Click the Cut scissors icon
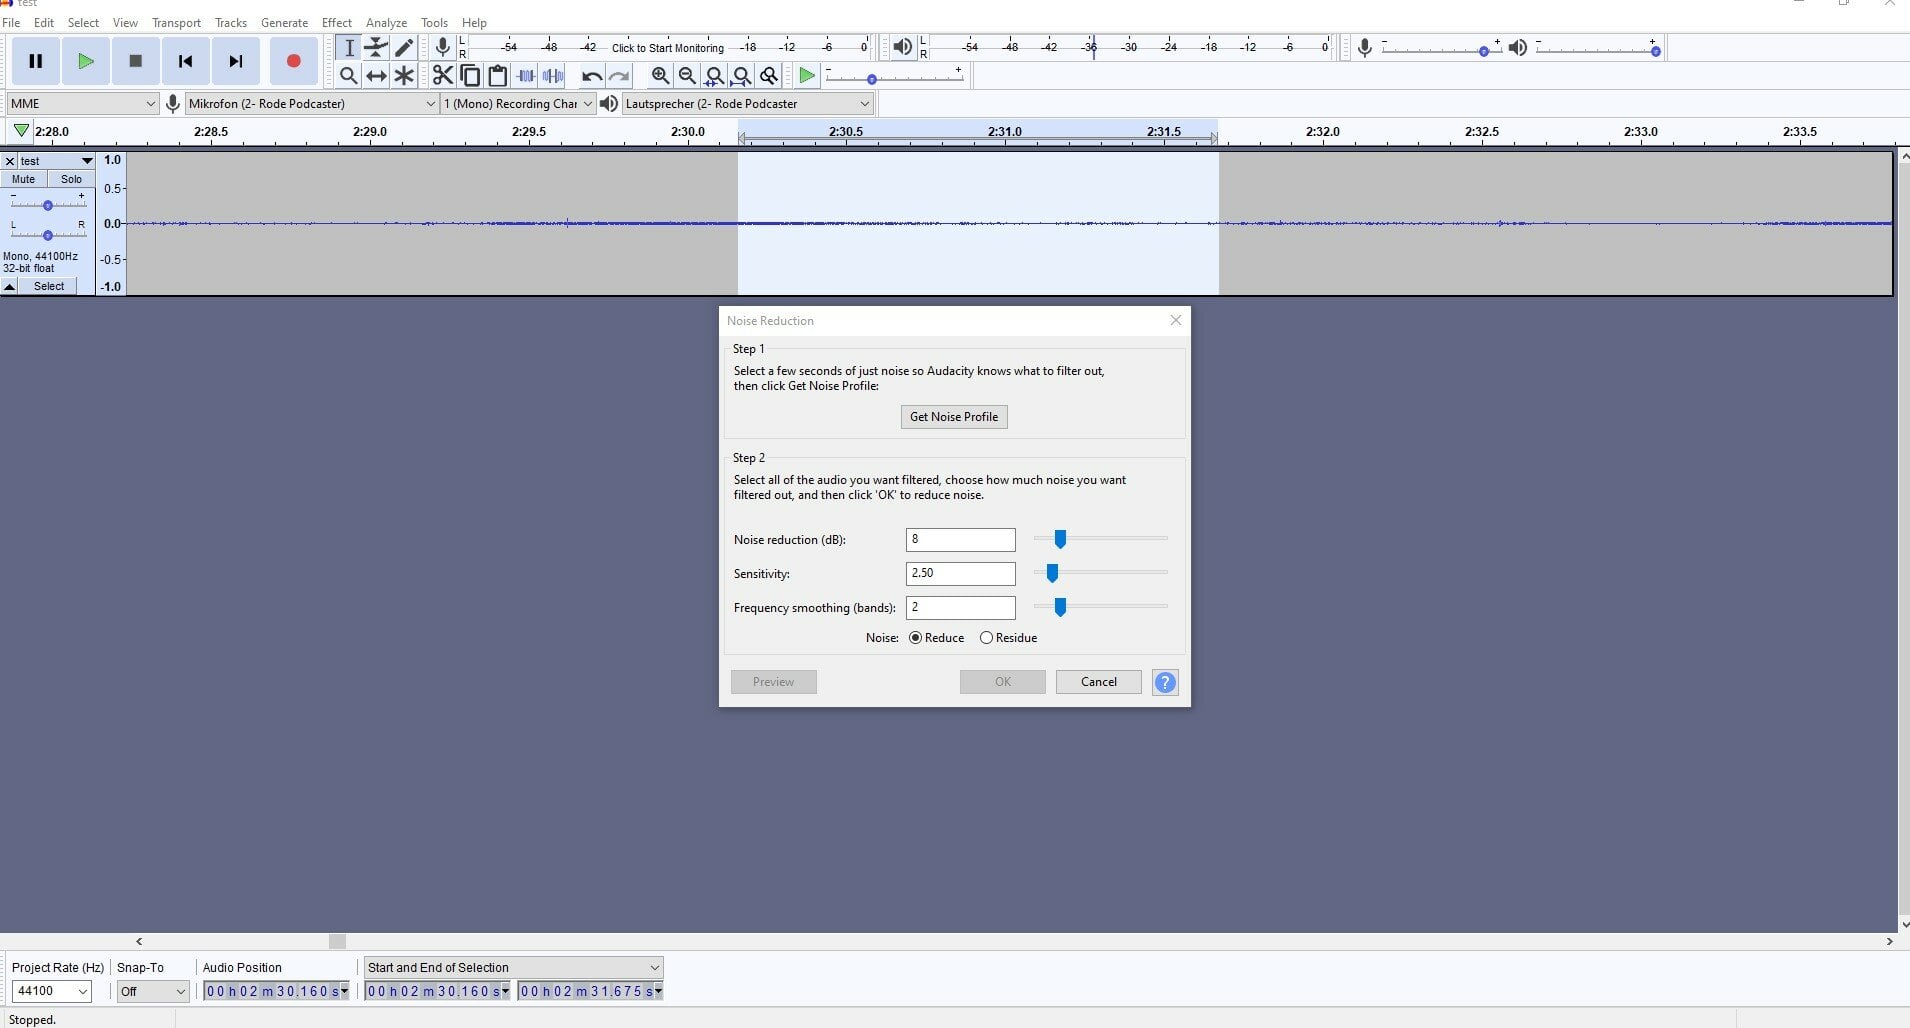This screenshot has height=1028, width=1910. (x=442, y=75)
